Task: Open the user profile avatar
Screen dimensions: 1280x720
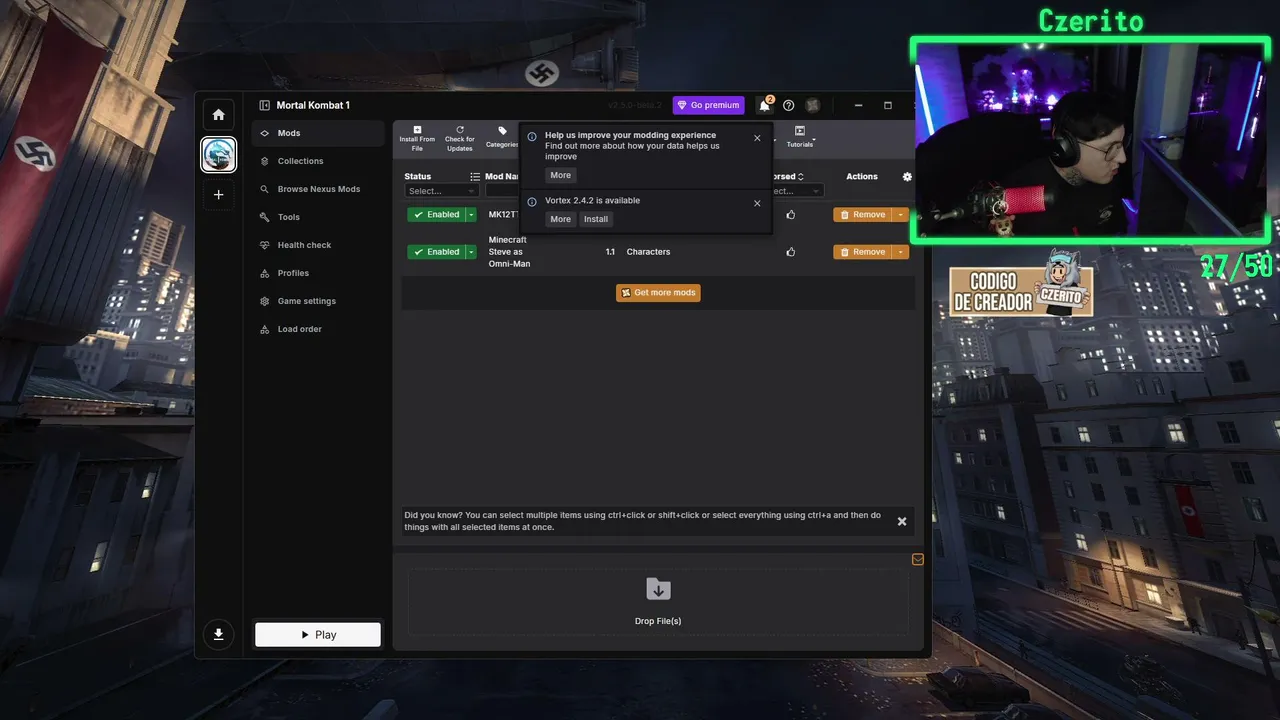Action: click(x=813, y=105)
